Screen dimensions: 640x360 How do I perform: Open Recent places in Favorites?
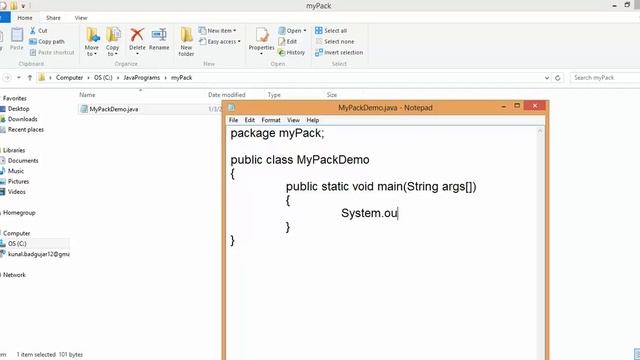(26, 129)
